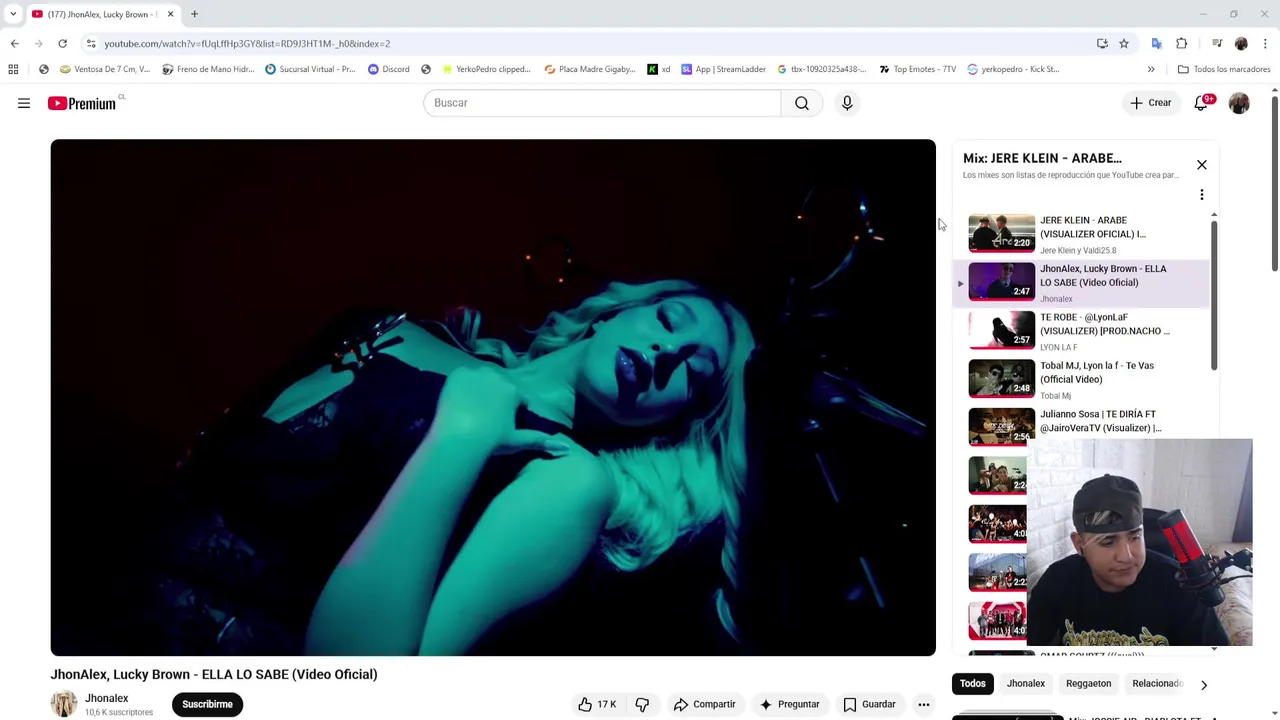Subscribe with the Suscribirme button
This screenshot has width=1280, height=720.
[207, 704]
